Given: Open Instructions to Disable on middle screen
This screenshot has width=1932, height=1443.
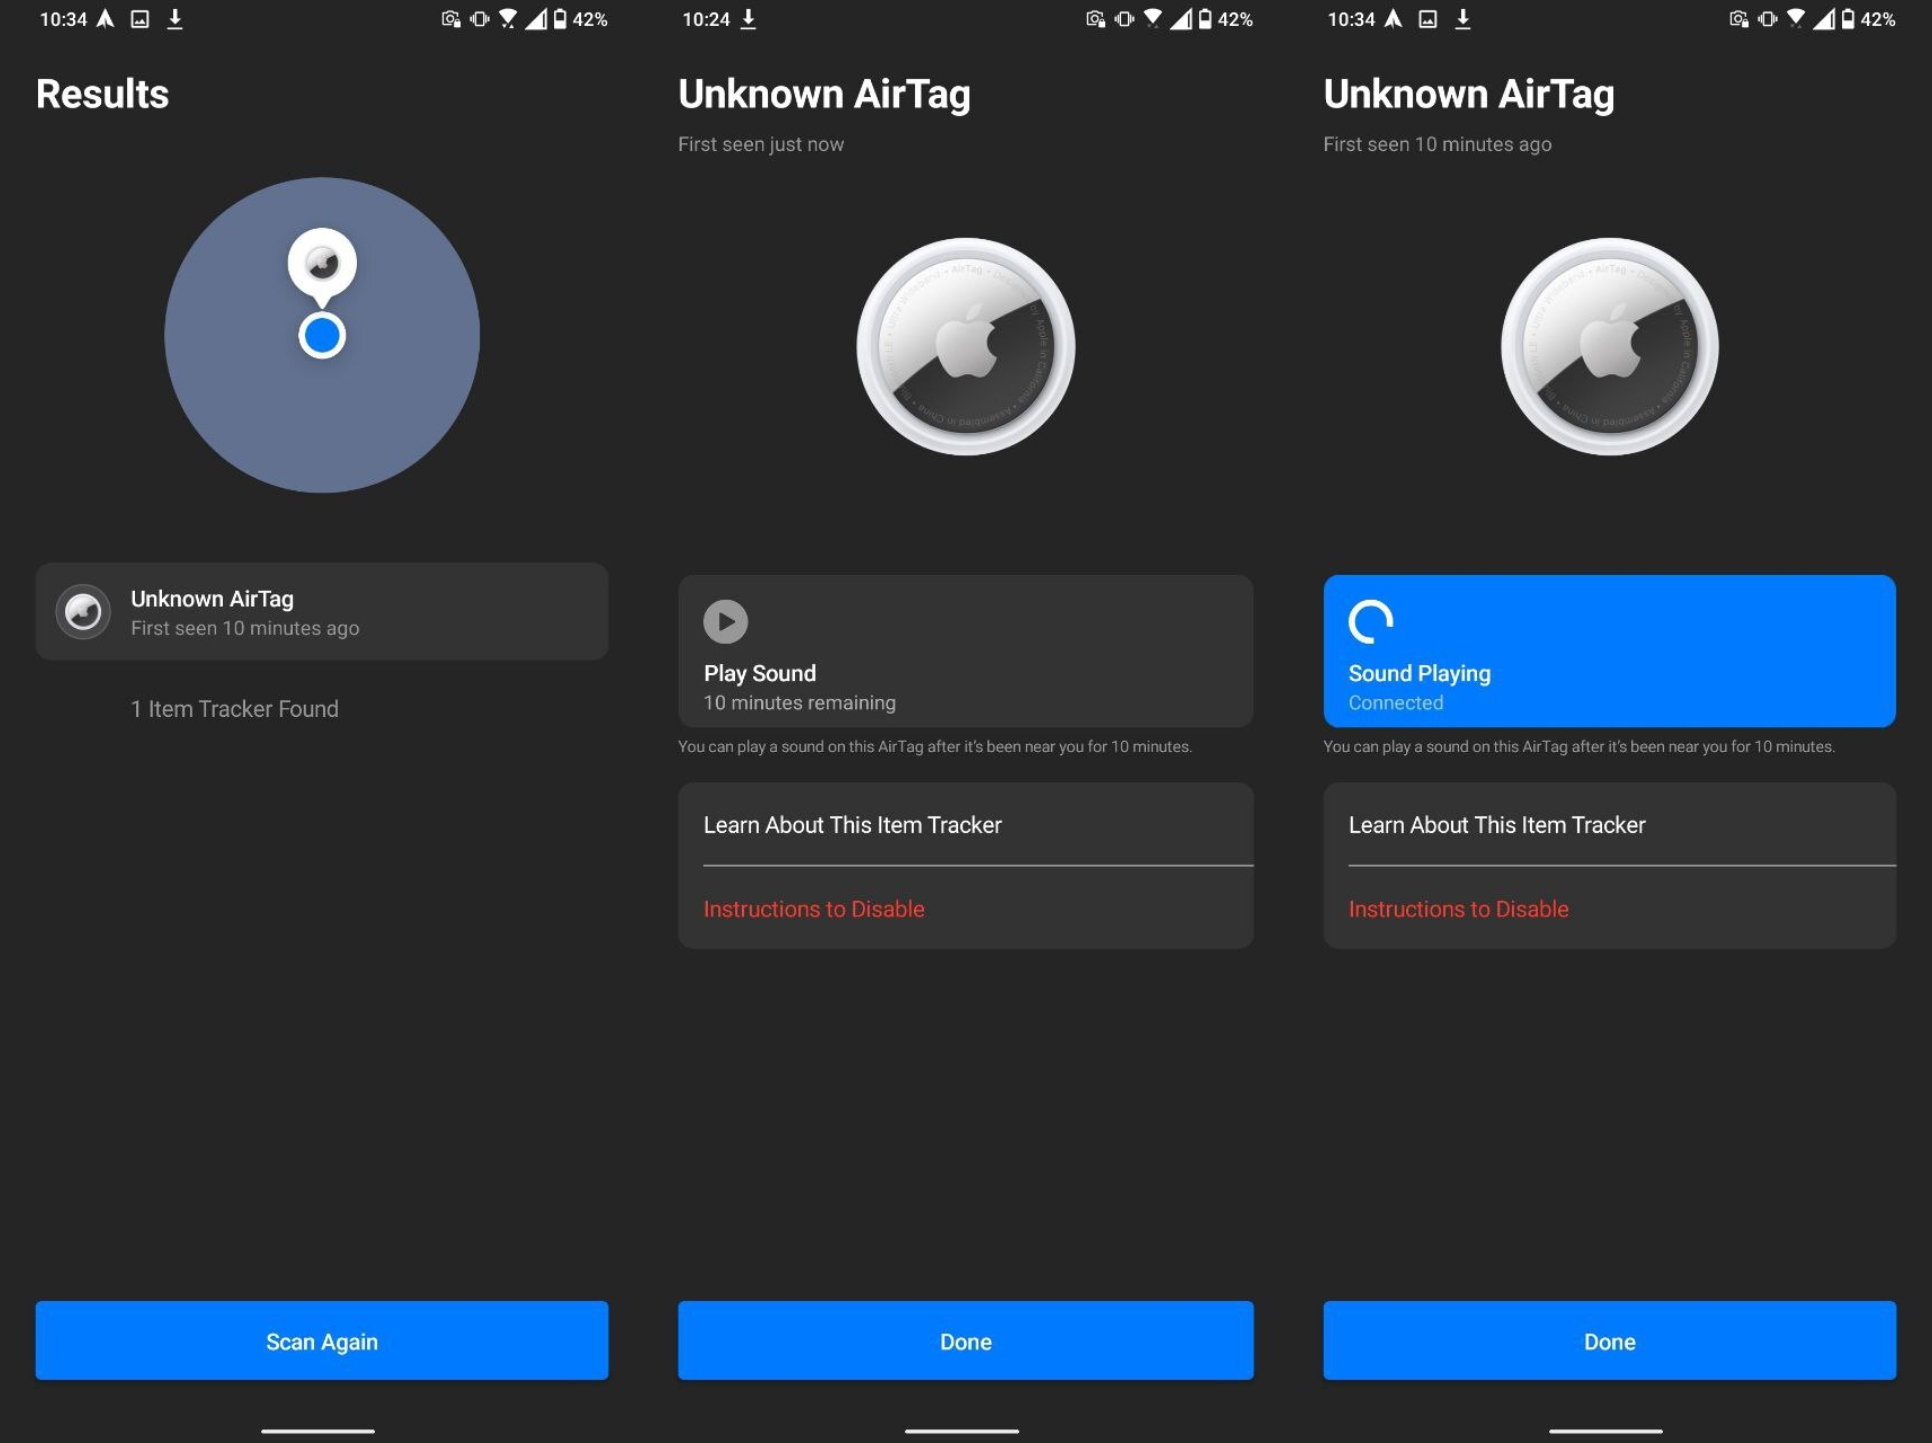Looking at the screenshot, I should [966, 908].
